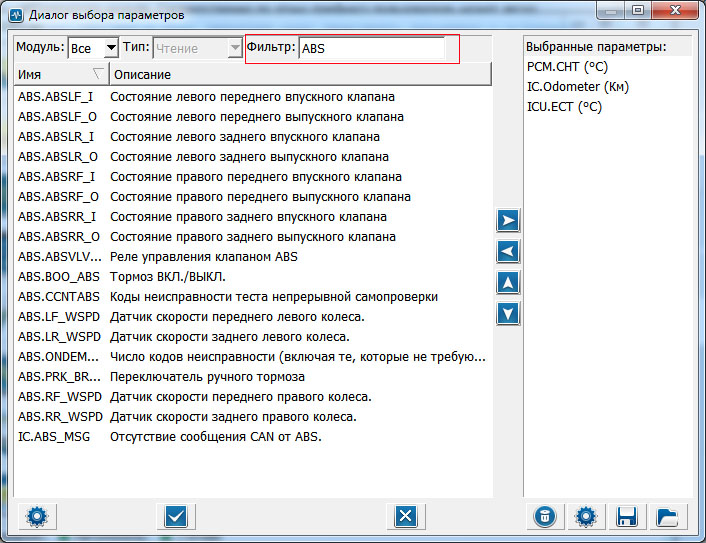Select ABS.ABSLF_O row
This screenshot has height=543, width=706.
click(252, 117)
